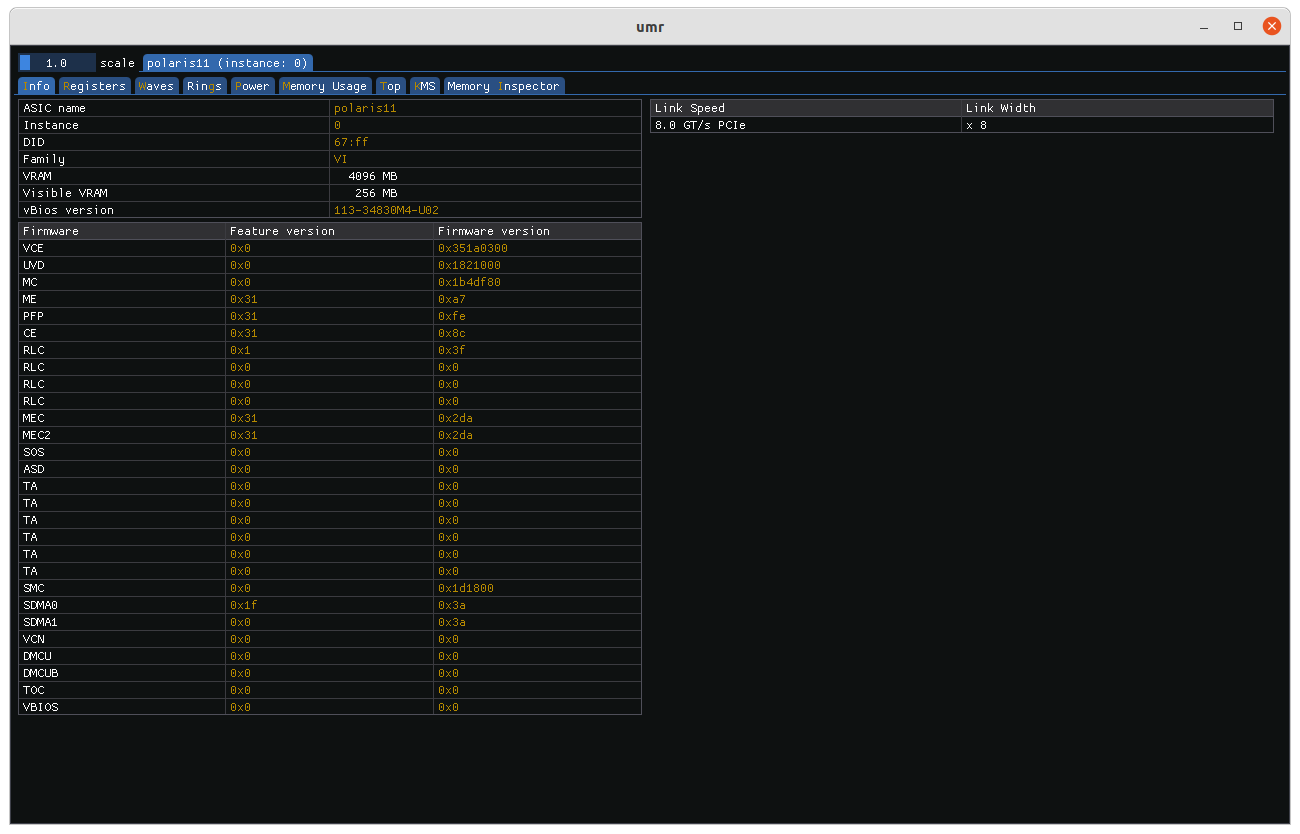Select MC firmware version 0x1b4df80
1300x834 pixels.
coord(469,282)
